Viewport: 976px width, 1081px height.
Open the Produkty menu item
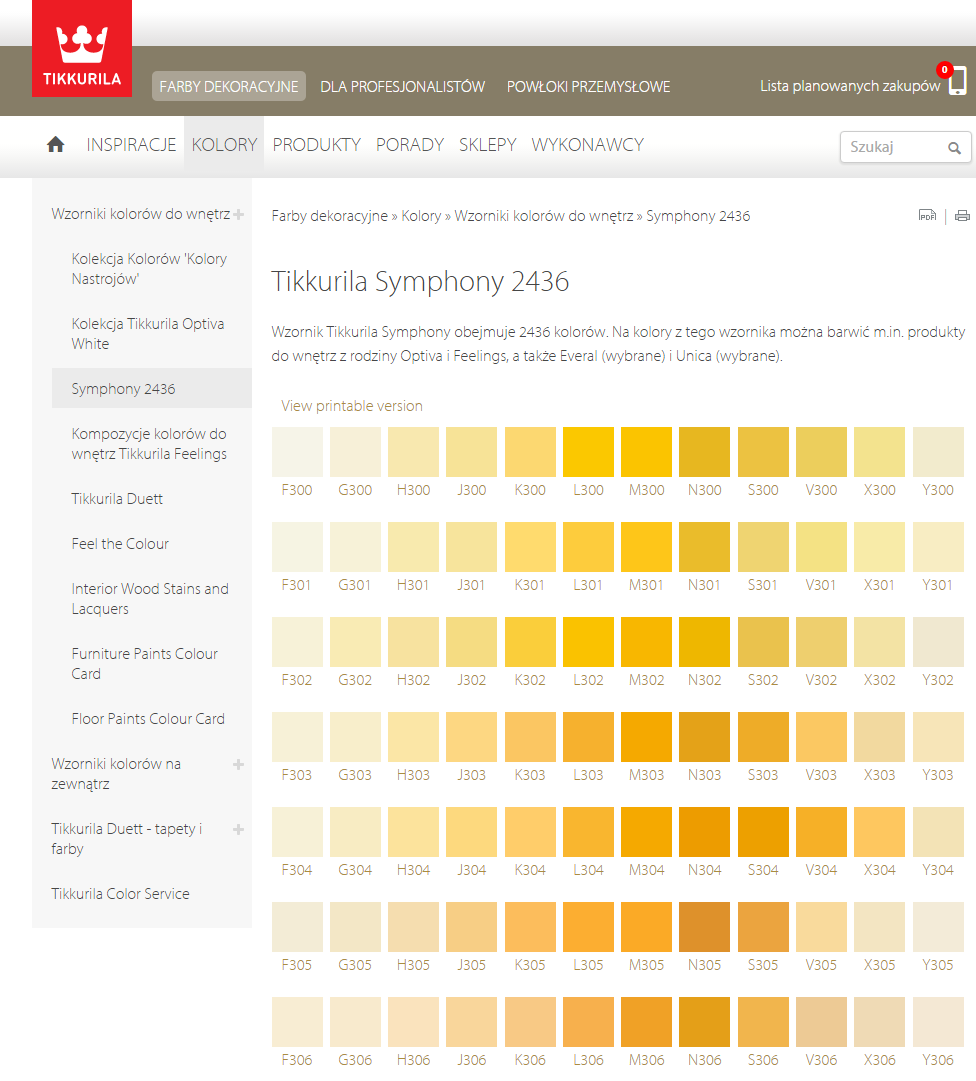point(316,145)
